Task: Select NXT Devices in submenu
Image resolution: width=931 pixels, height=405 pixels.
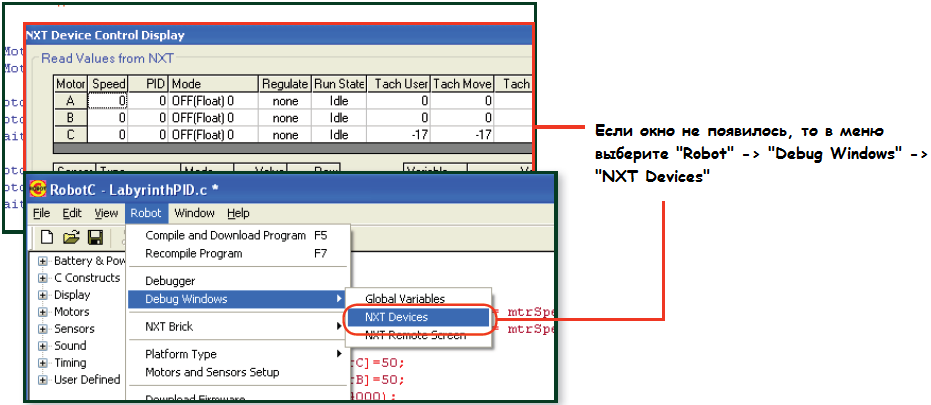Action: pyautogui.click(x=418, y=317)
